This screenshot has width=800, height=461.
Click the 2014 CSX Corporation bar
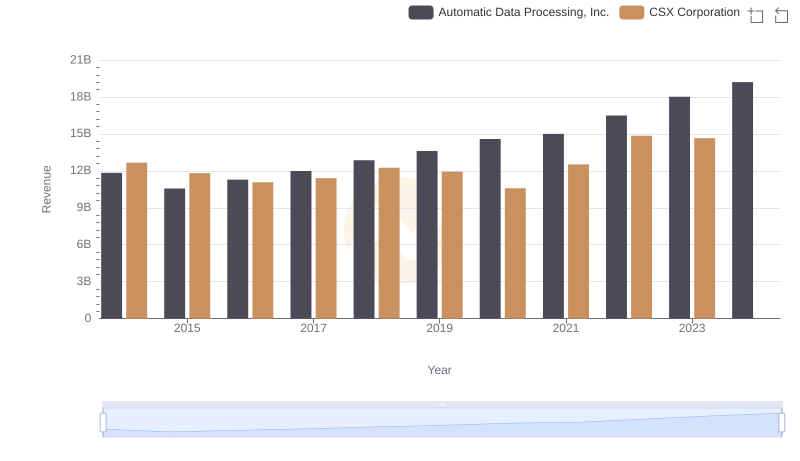pos(137,241)
